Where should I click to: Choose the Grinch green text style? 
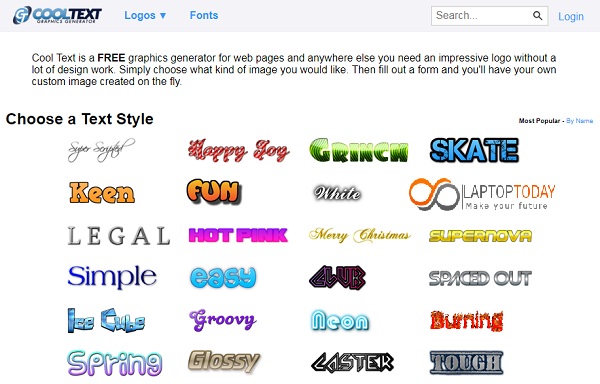pos(359,150)
